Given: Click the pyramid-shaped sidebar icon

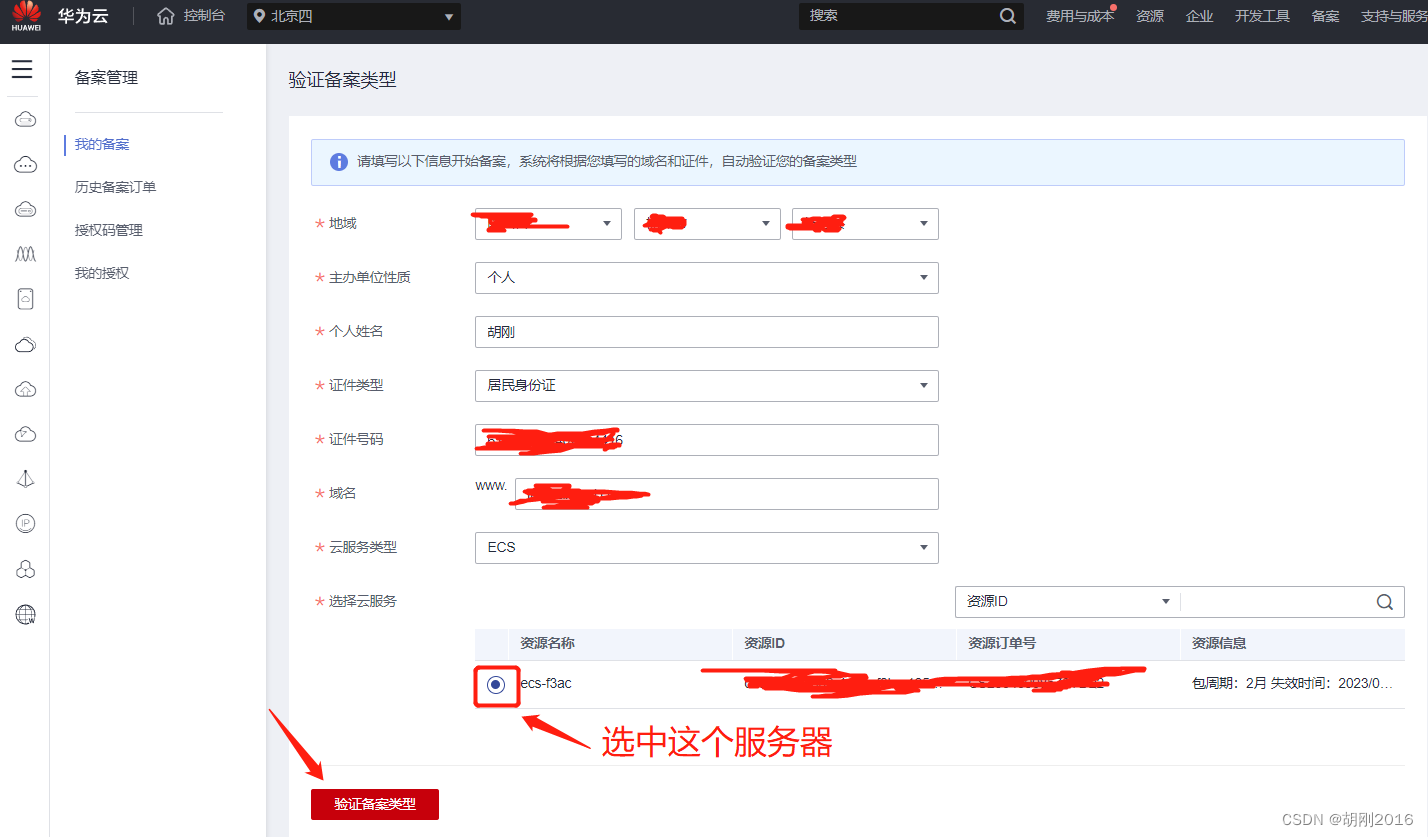Looking at the screenshot, I should tap(26, 479).
